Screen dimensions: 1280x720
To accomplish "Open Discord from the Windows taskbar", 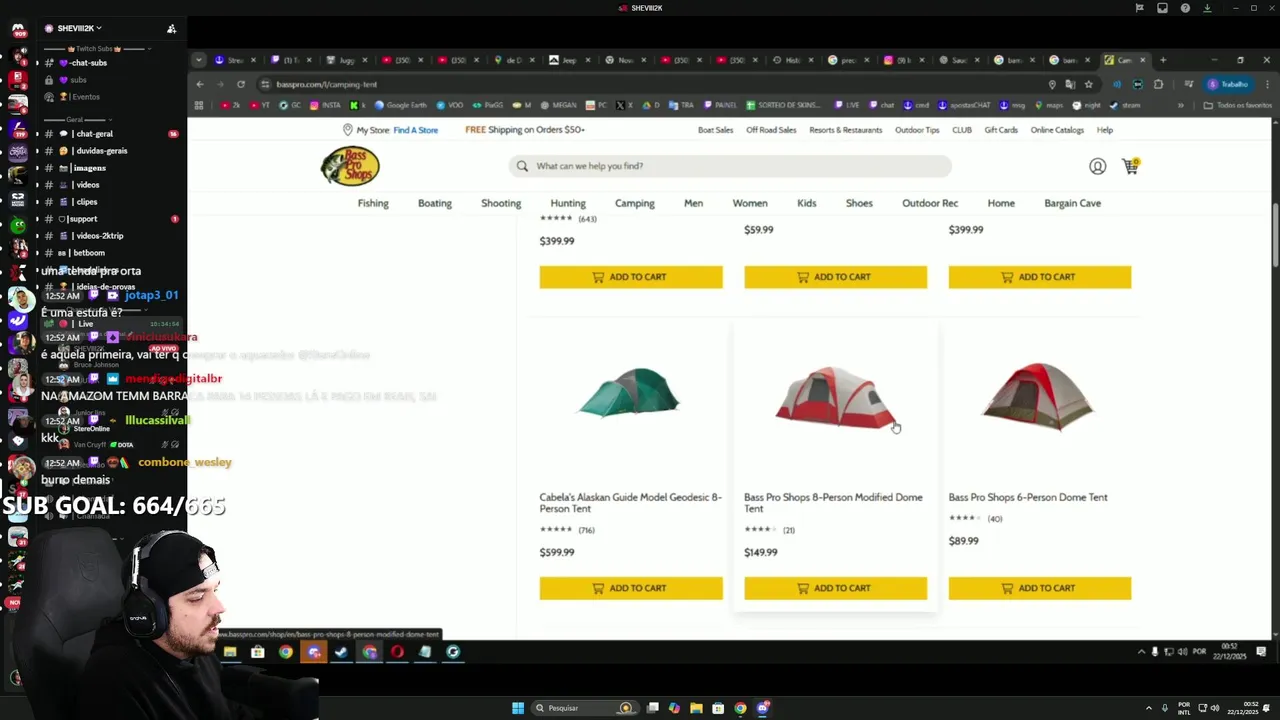I will (x=763, y=708).
